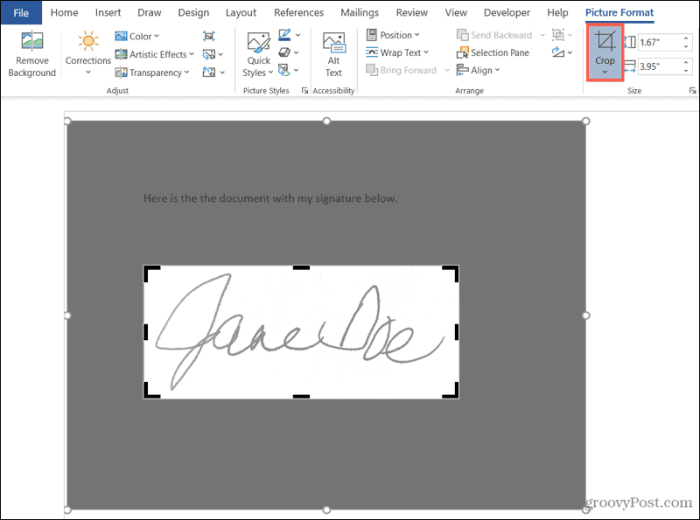Screen dimensions: 700x520
Task: Switch to the Mailings tab
Action: point(359,12)
